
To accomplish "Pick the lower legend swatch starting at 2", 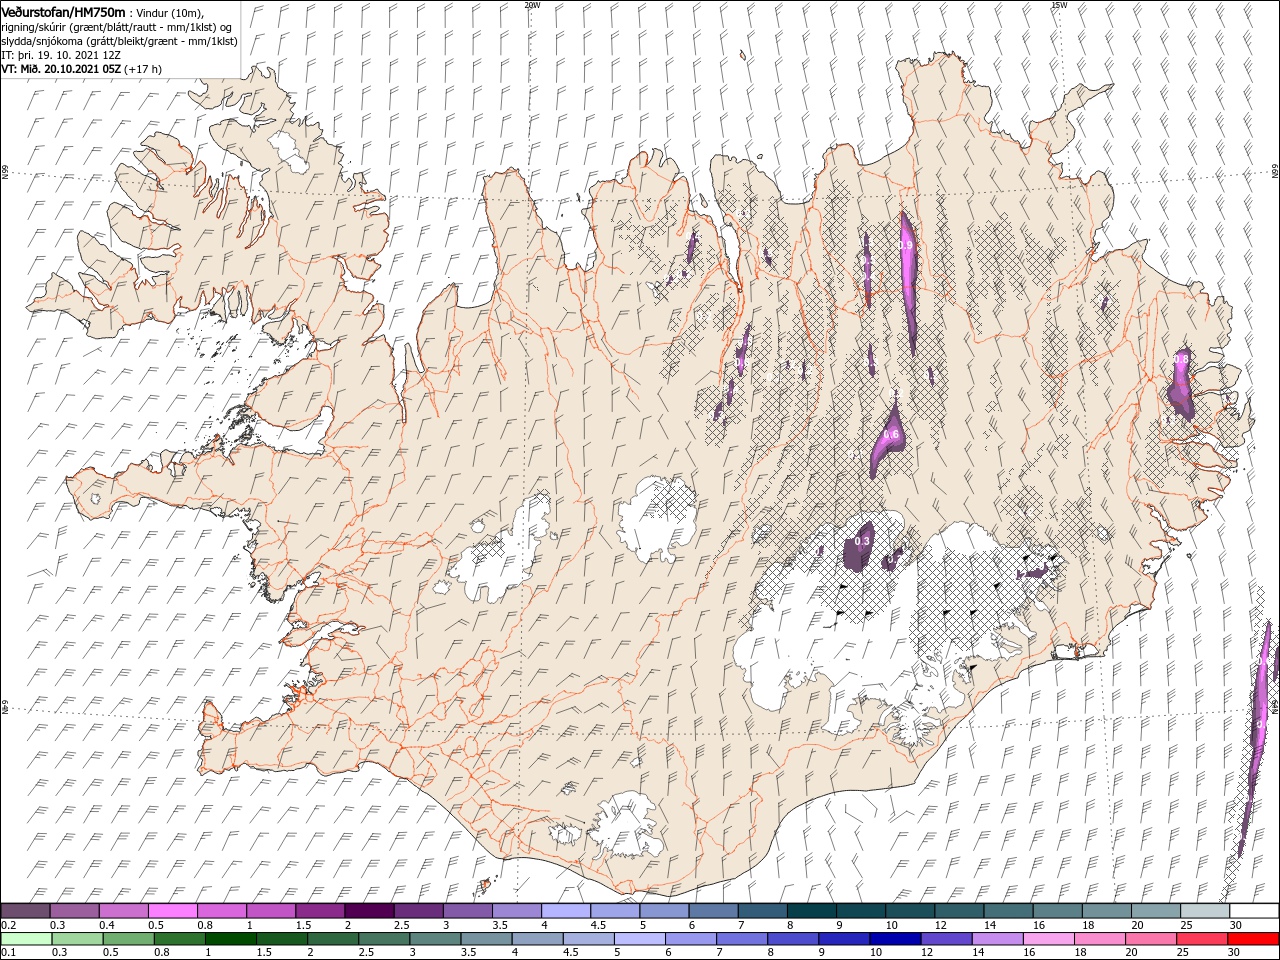I will point(332,939).
